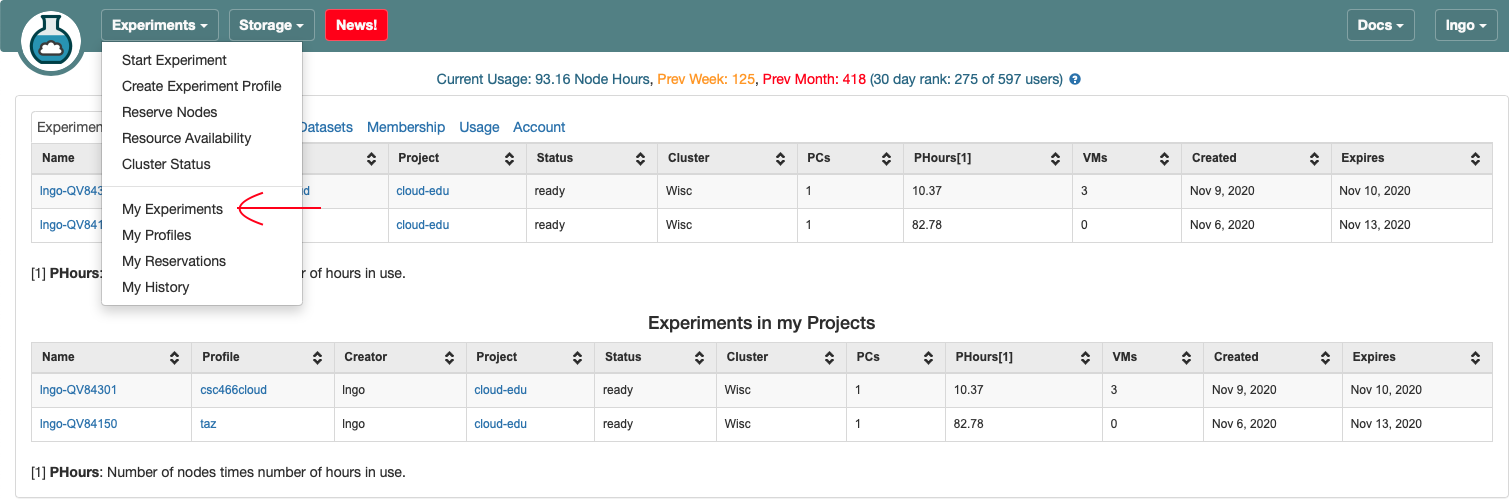The width and height of the screenshot is (1509, 500).
Task: Open the Storage dropdown
Action: (271, 25)
